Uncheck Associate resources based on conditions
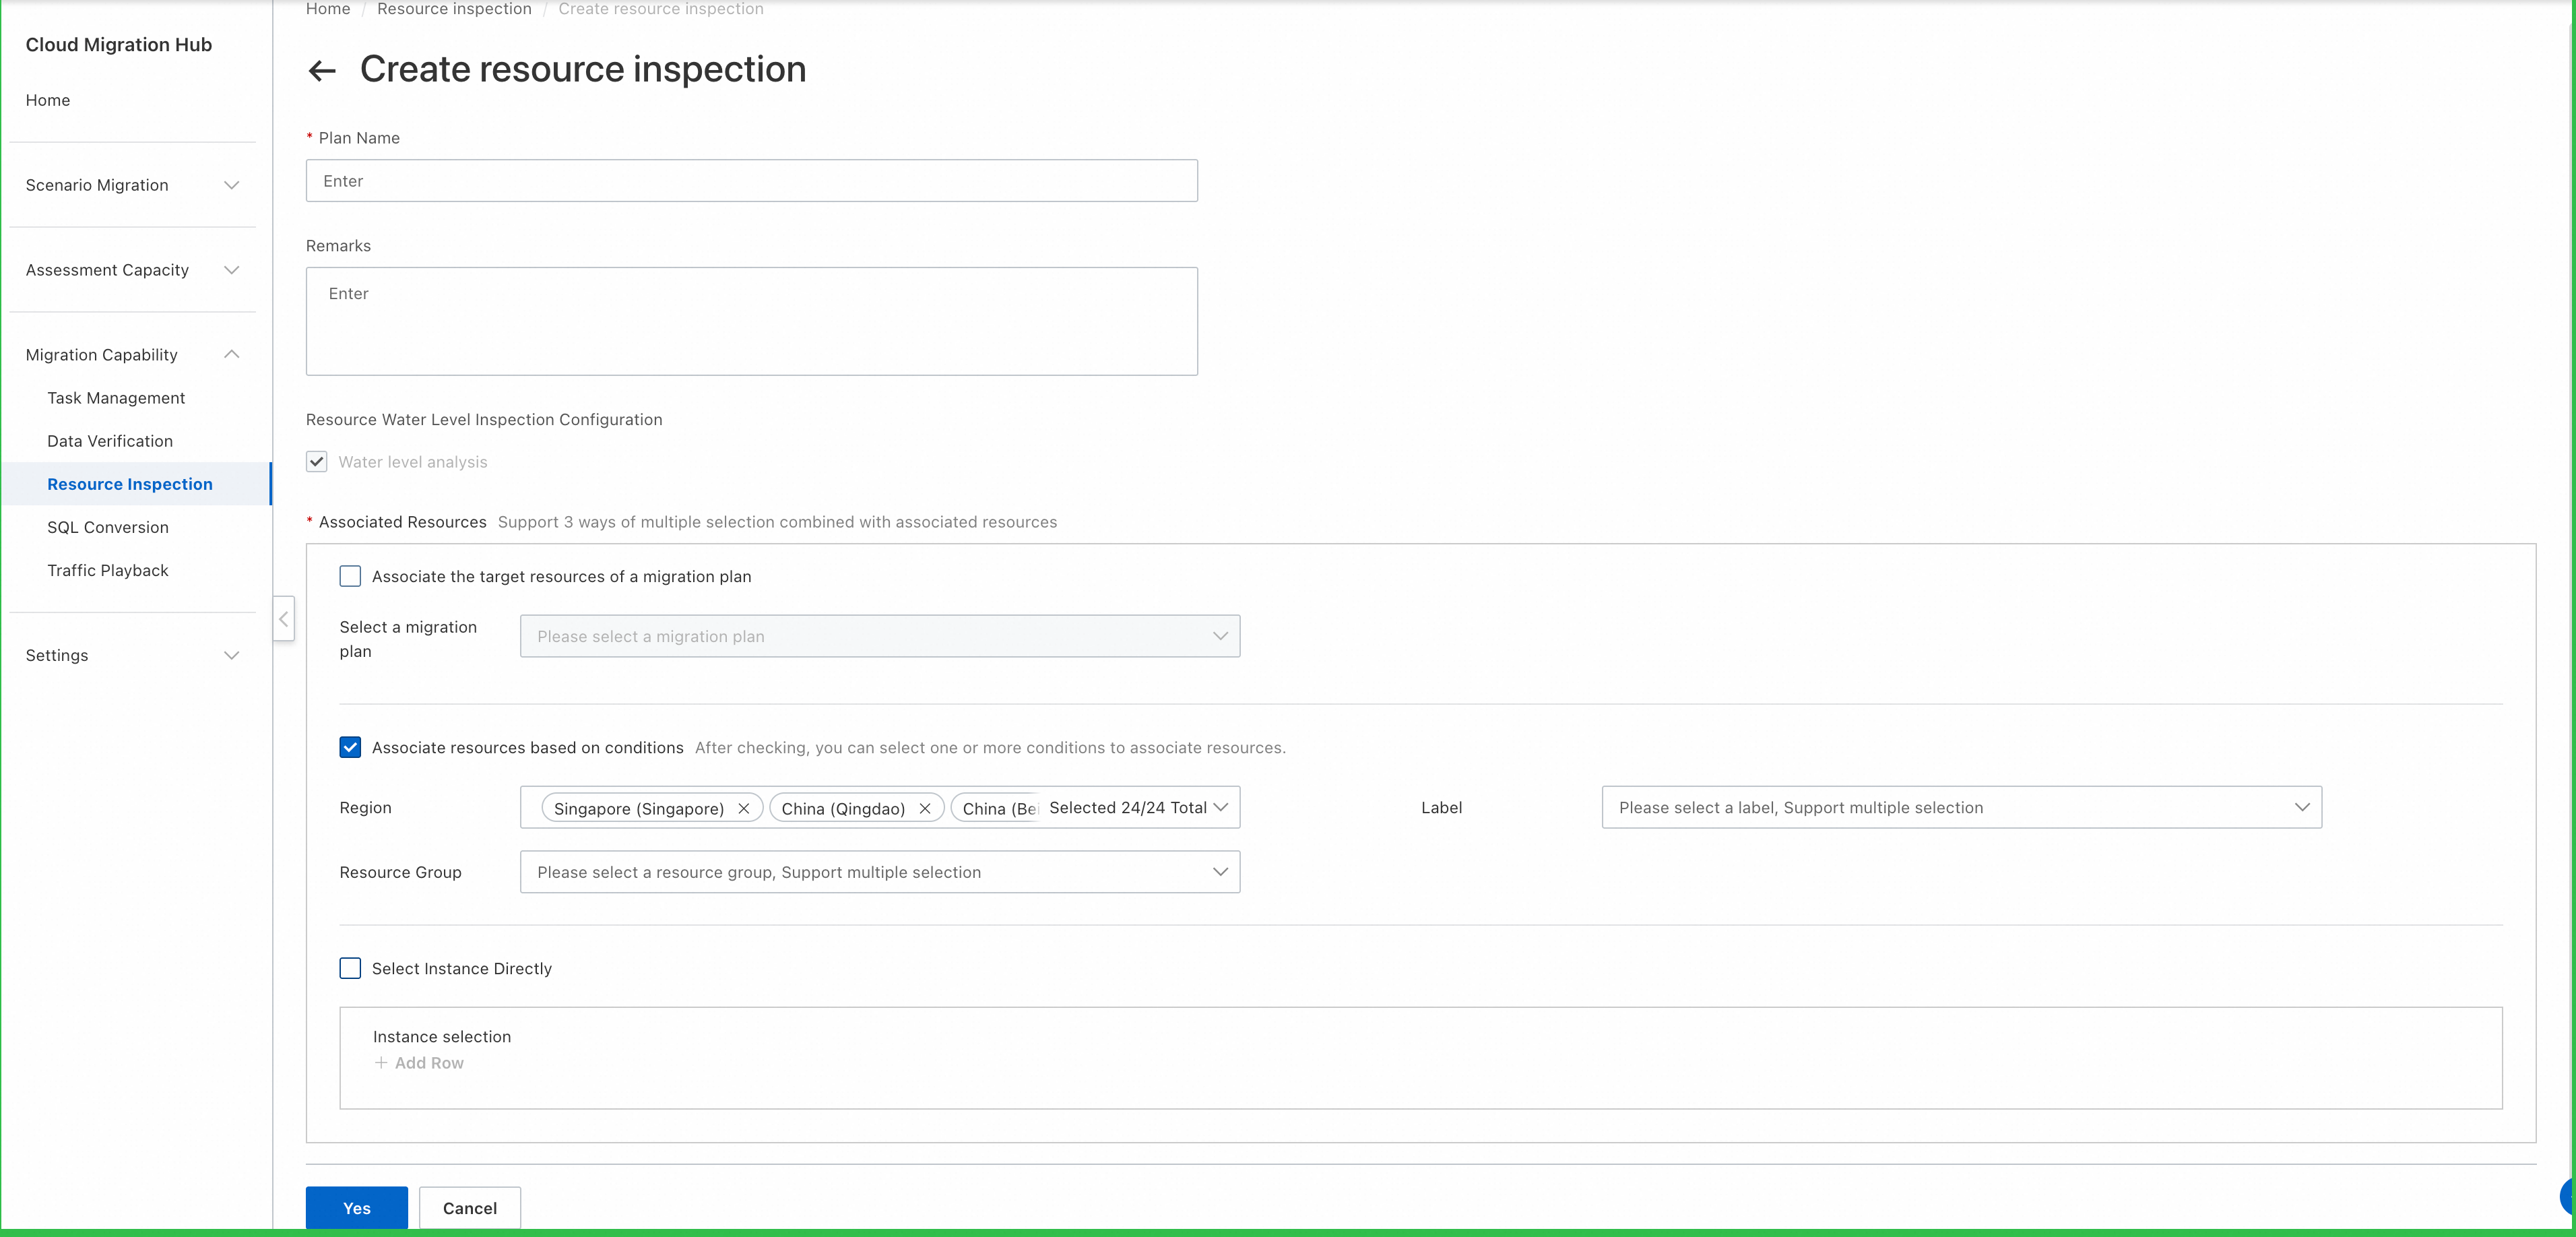 [x=350, y=747]
